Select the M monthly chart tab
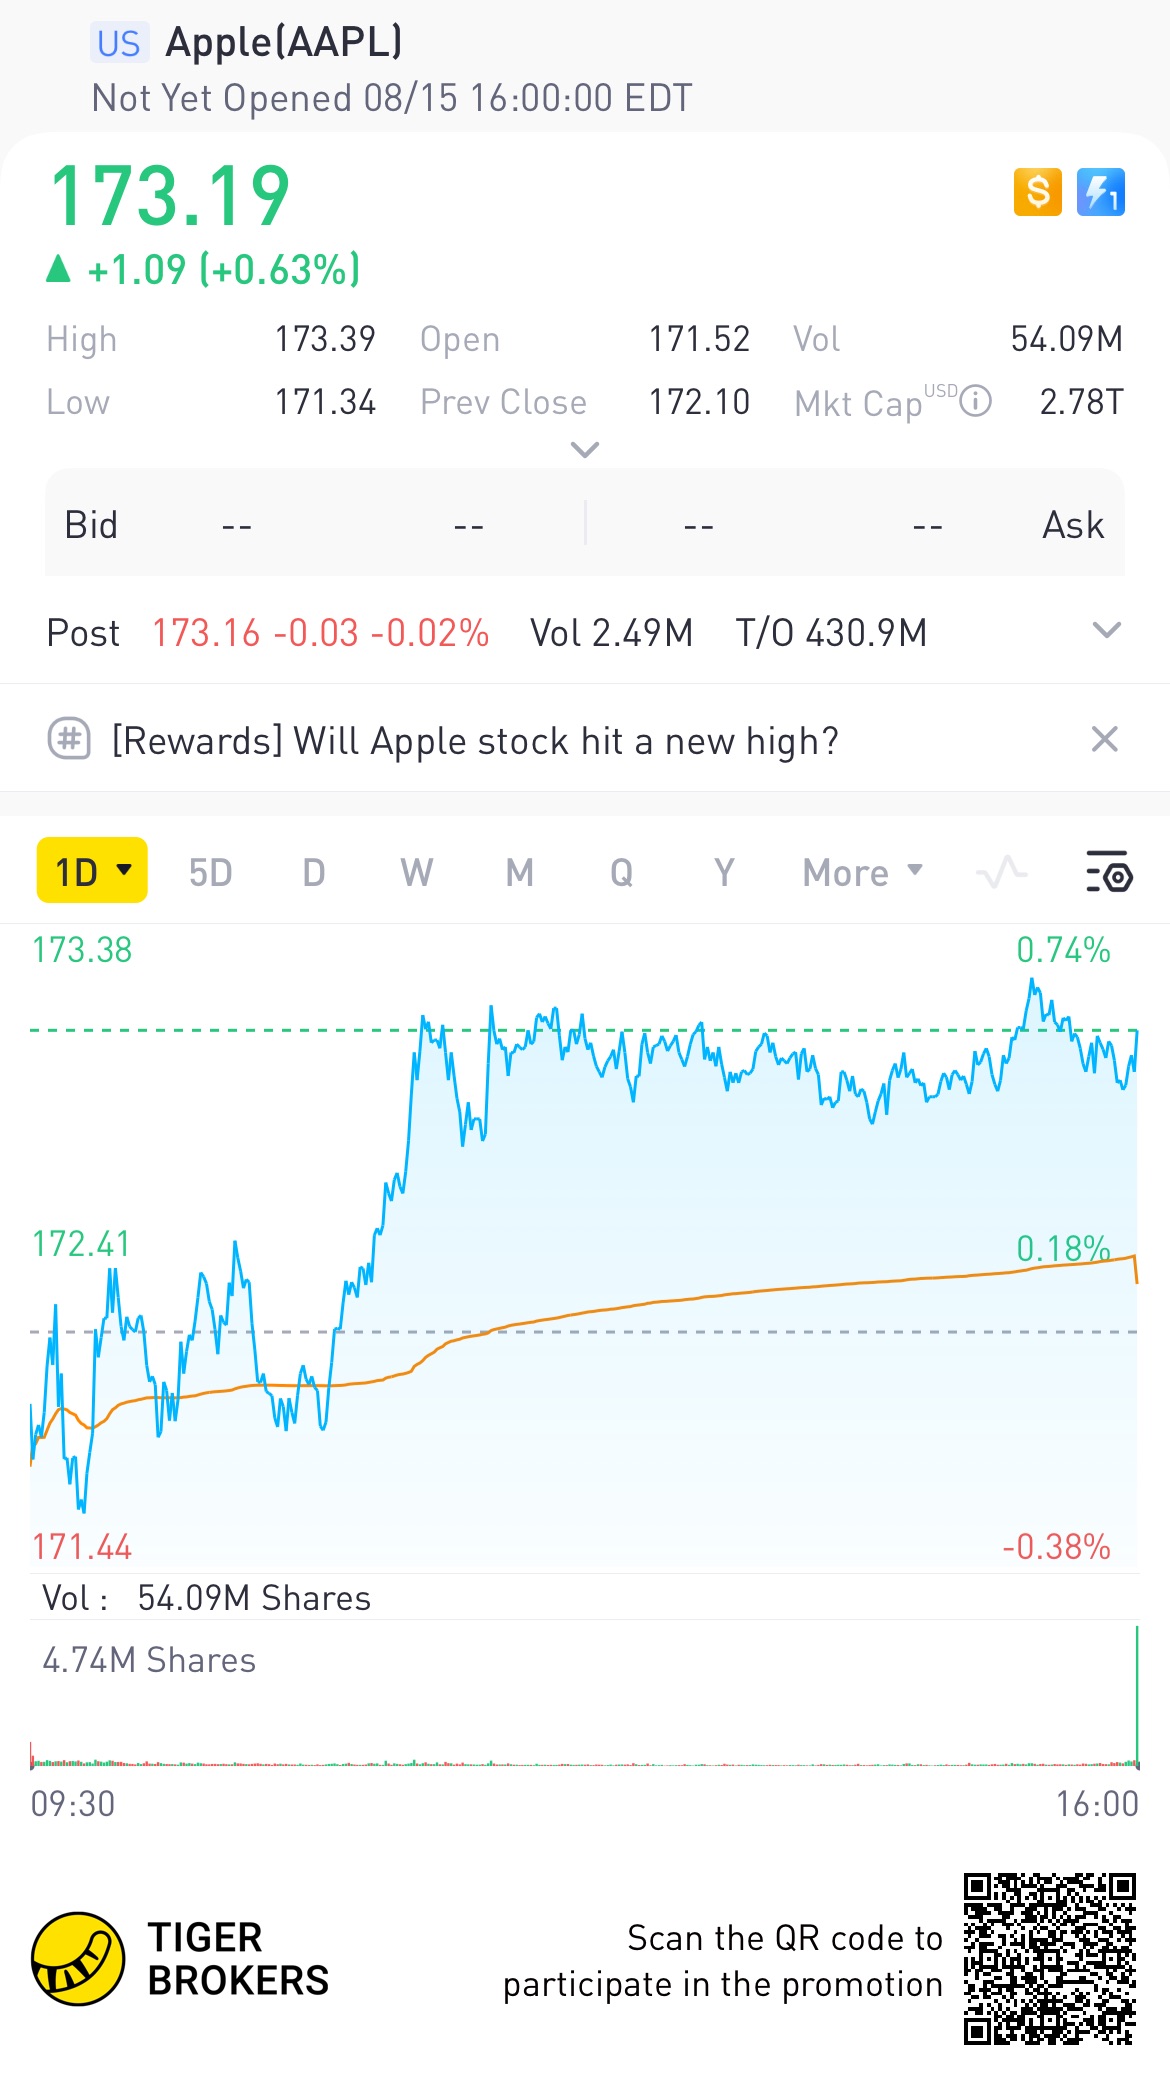The image size is (1170, 2079). [519, 873]
